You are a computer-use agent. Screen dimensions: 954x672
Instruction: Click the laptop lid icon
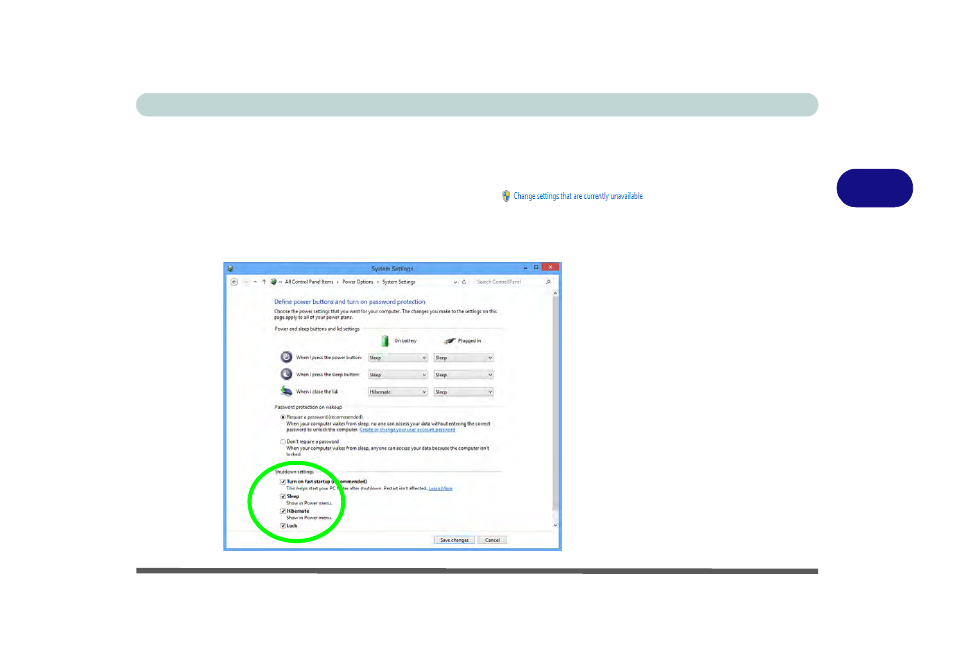click(286, 391)
